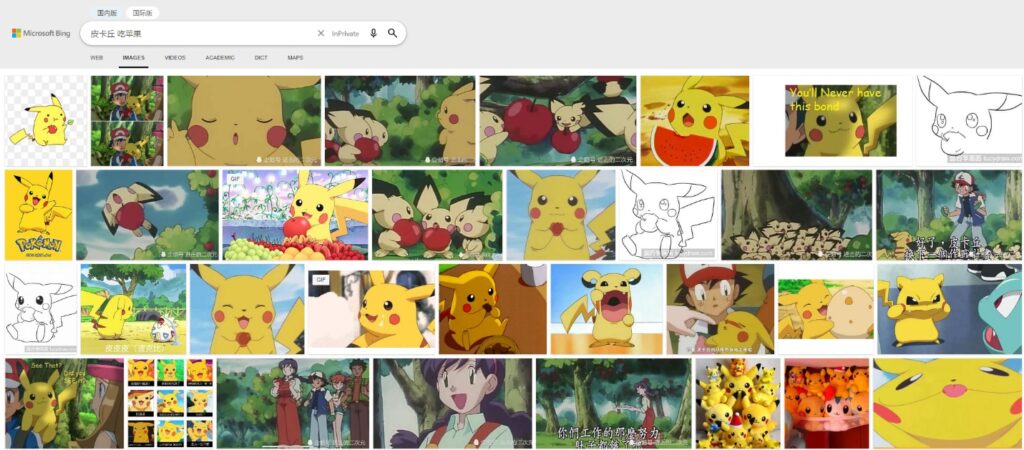Go to the VIDEOS tab

[175, 58]
